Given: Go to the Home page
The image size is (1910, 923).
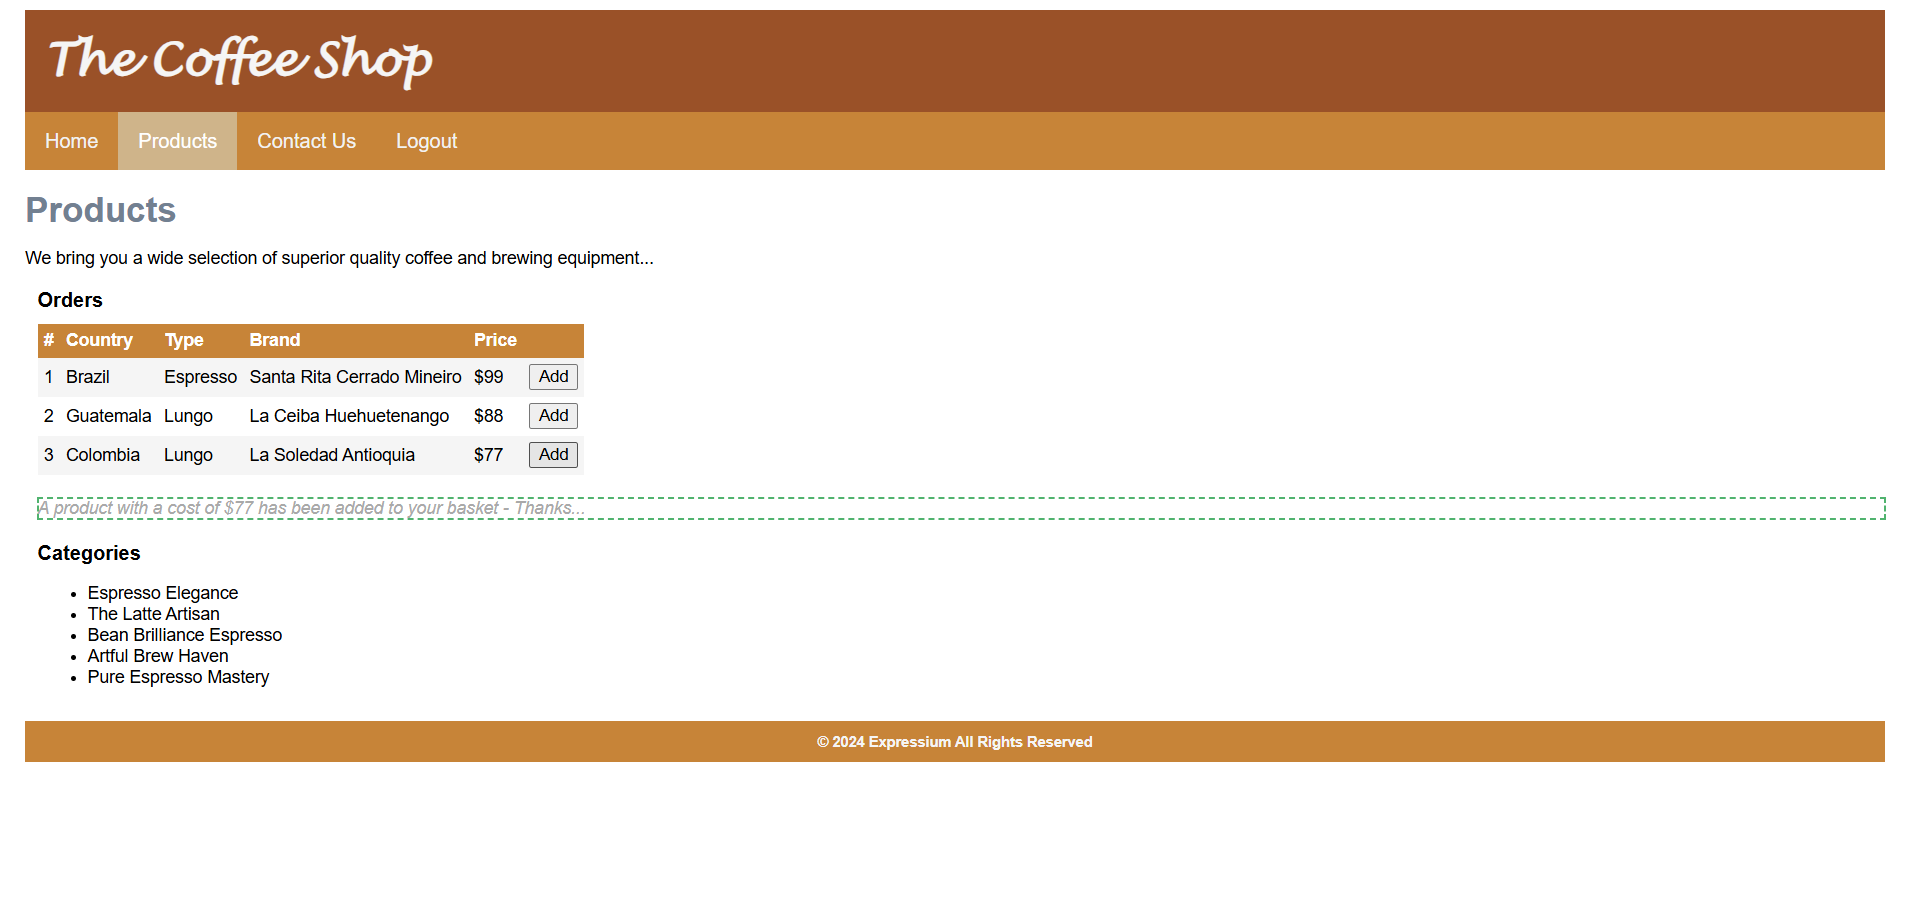Looking at the screenshot, I should click(x=71, y=141).
